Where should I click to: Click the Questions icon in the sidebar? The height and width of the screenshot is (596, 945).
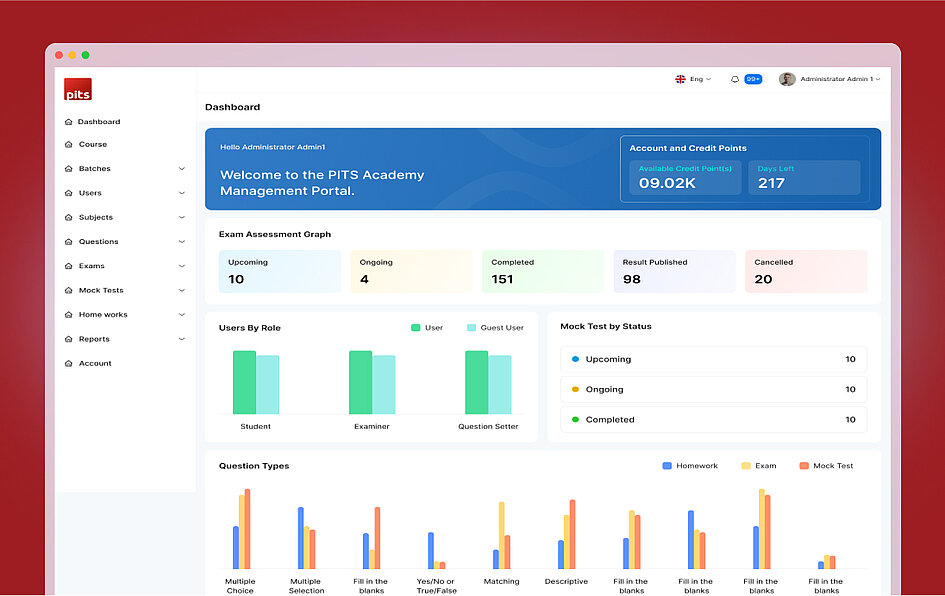click(x=68, y=242)
